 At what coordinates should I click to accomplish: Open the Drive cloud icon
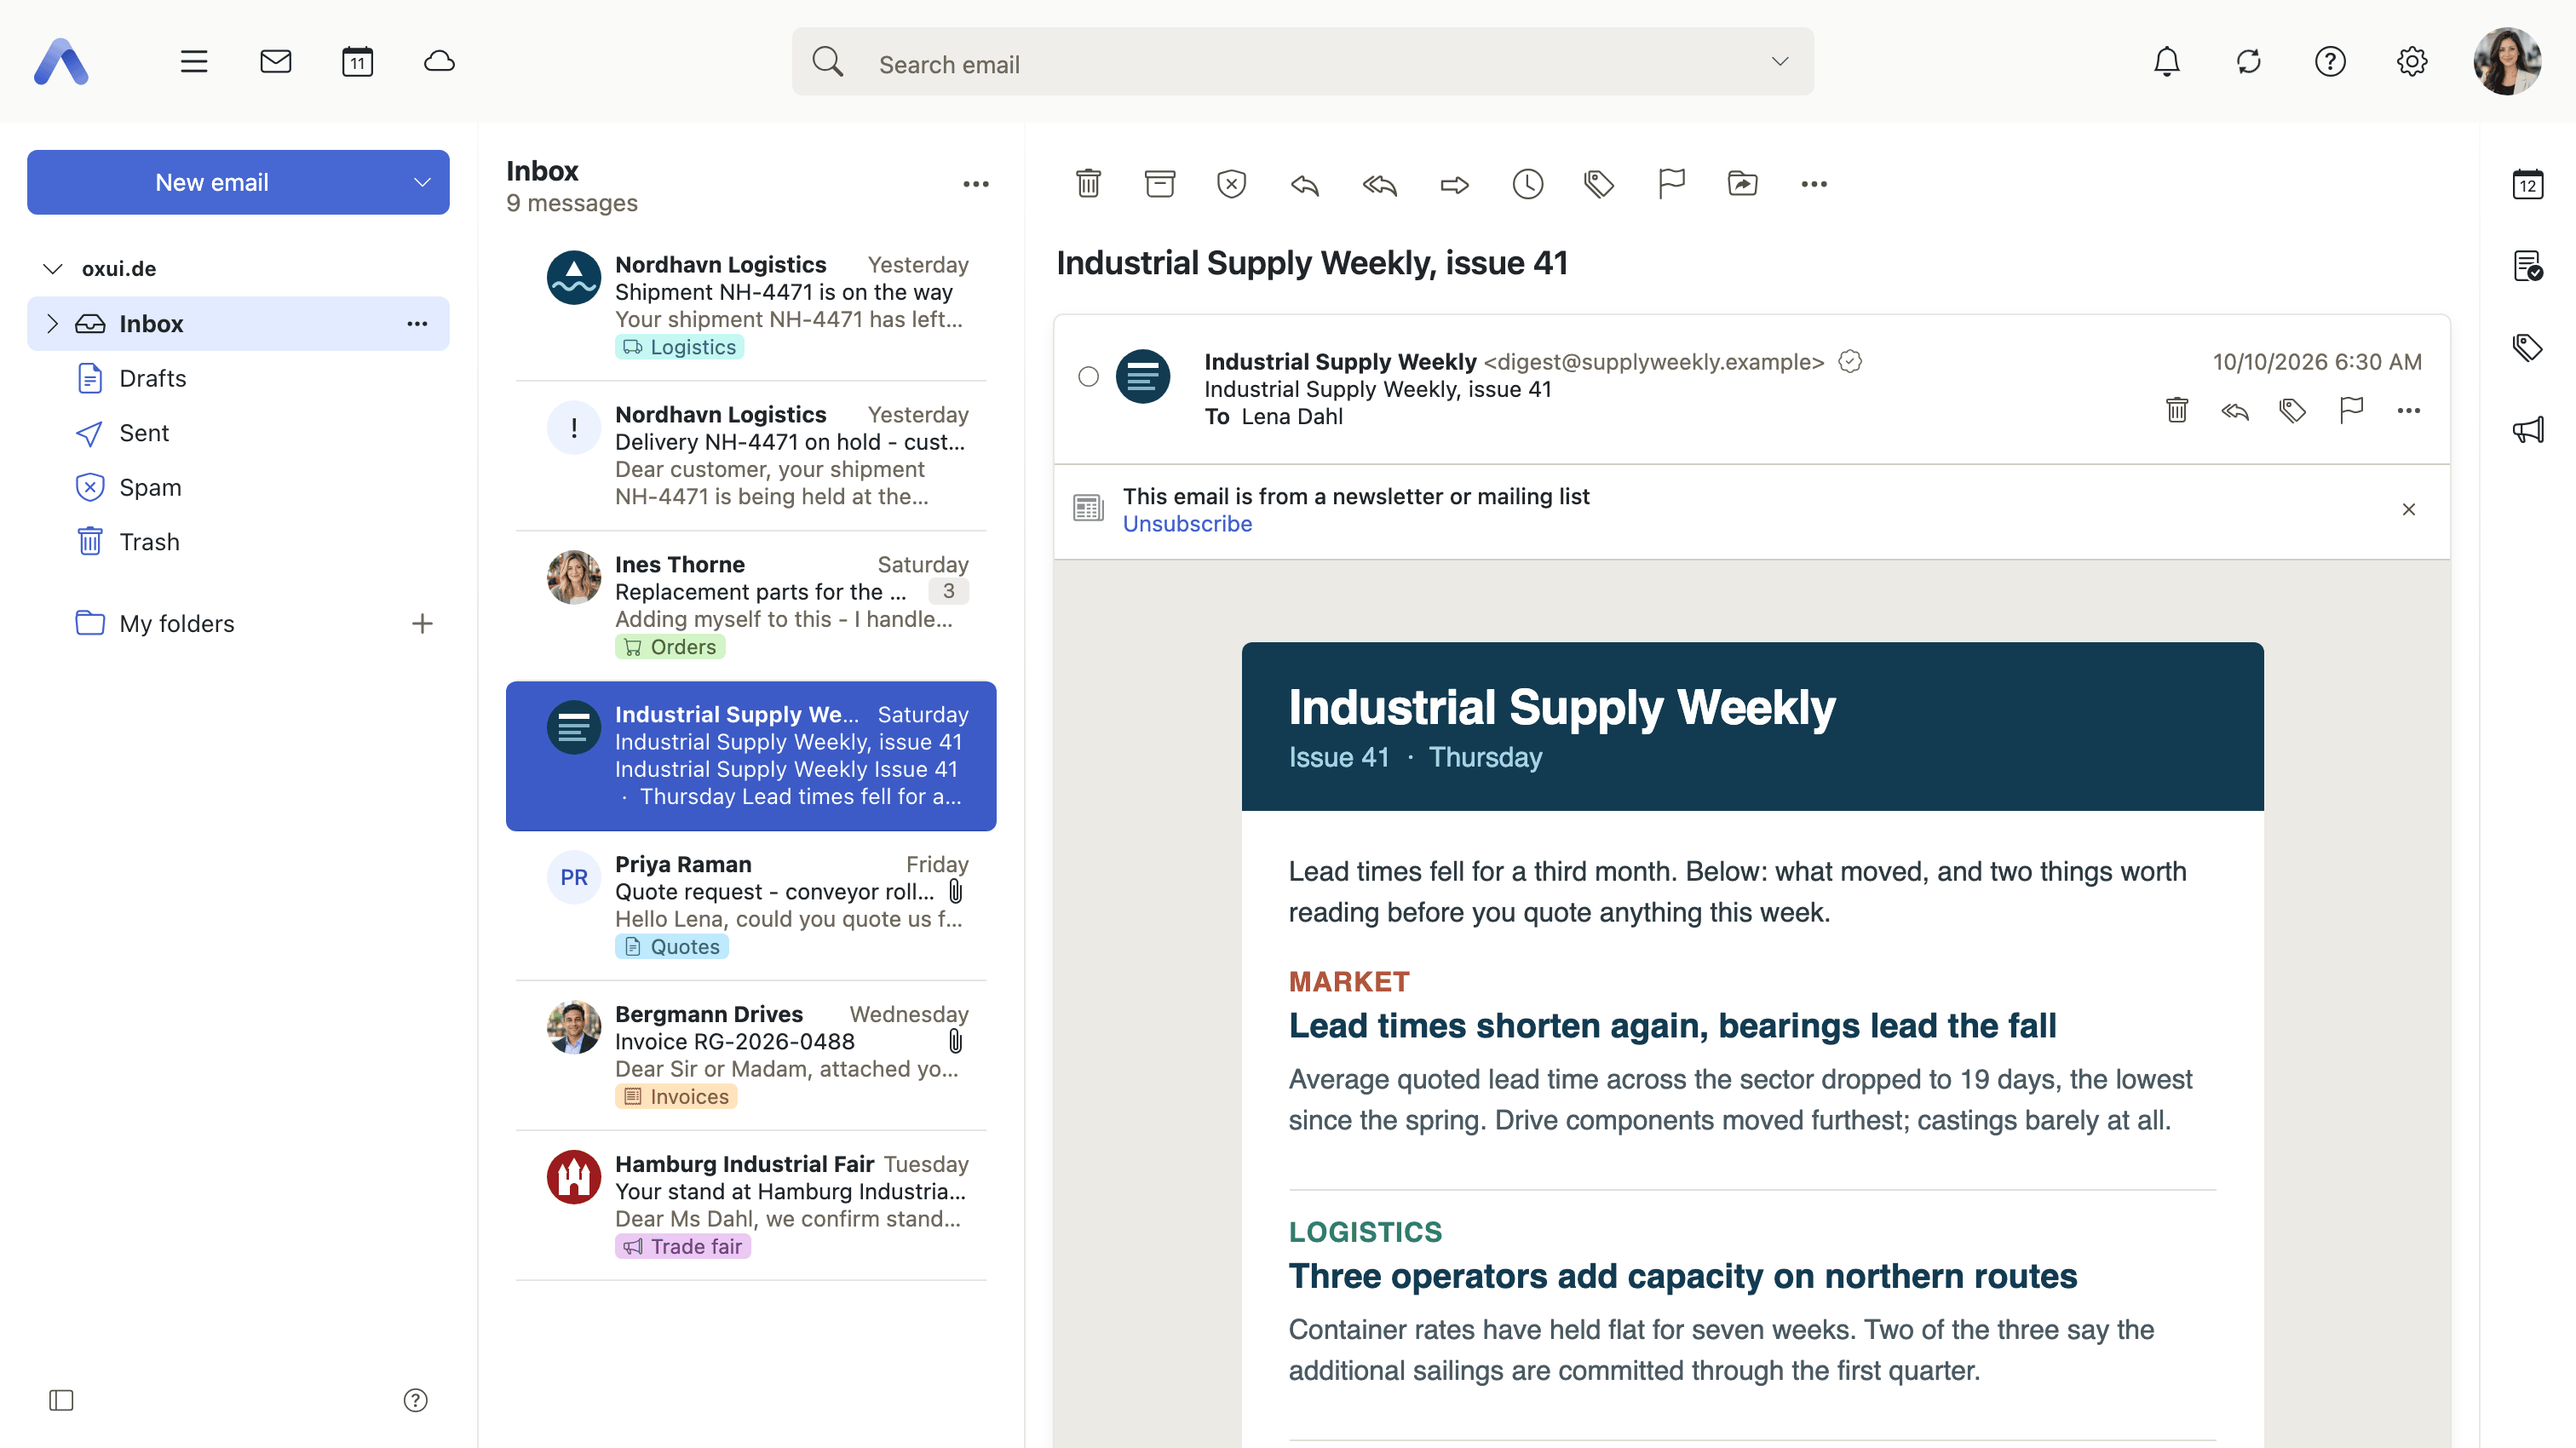[x=439, y=62]
